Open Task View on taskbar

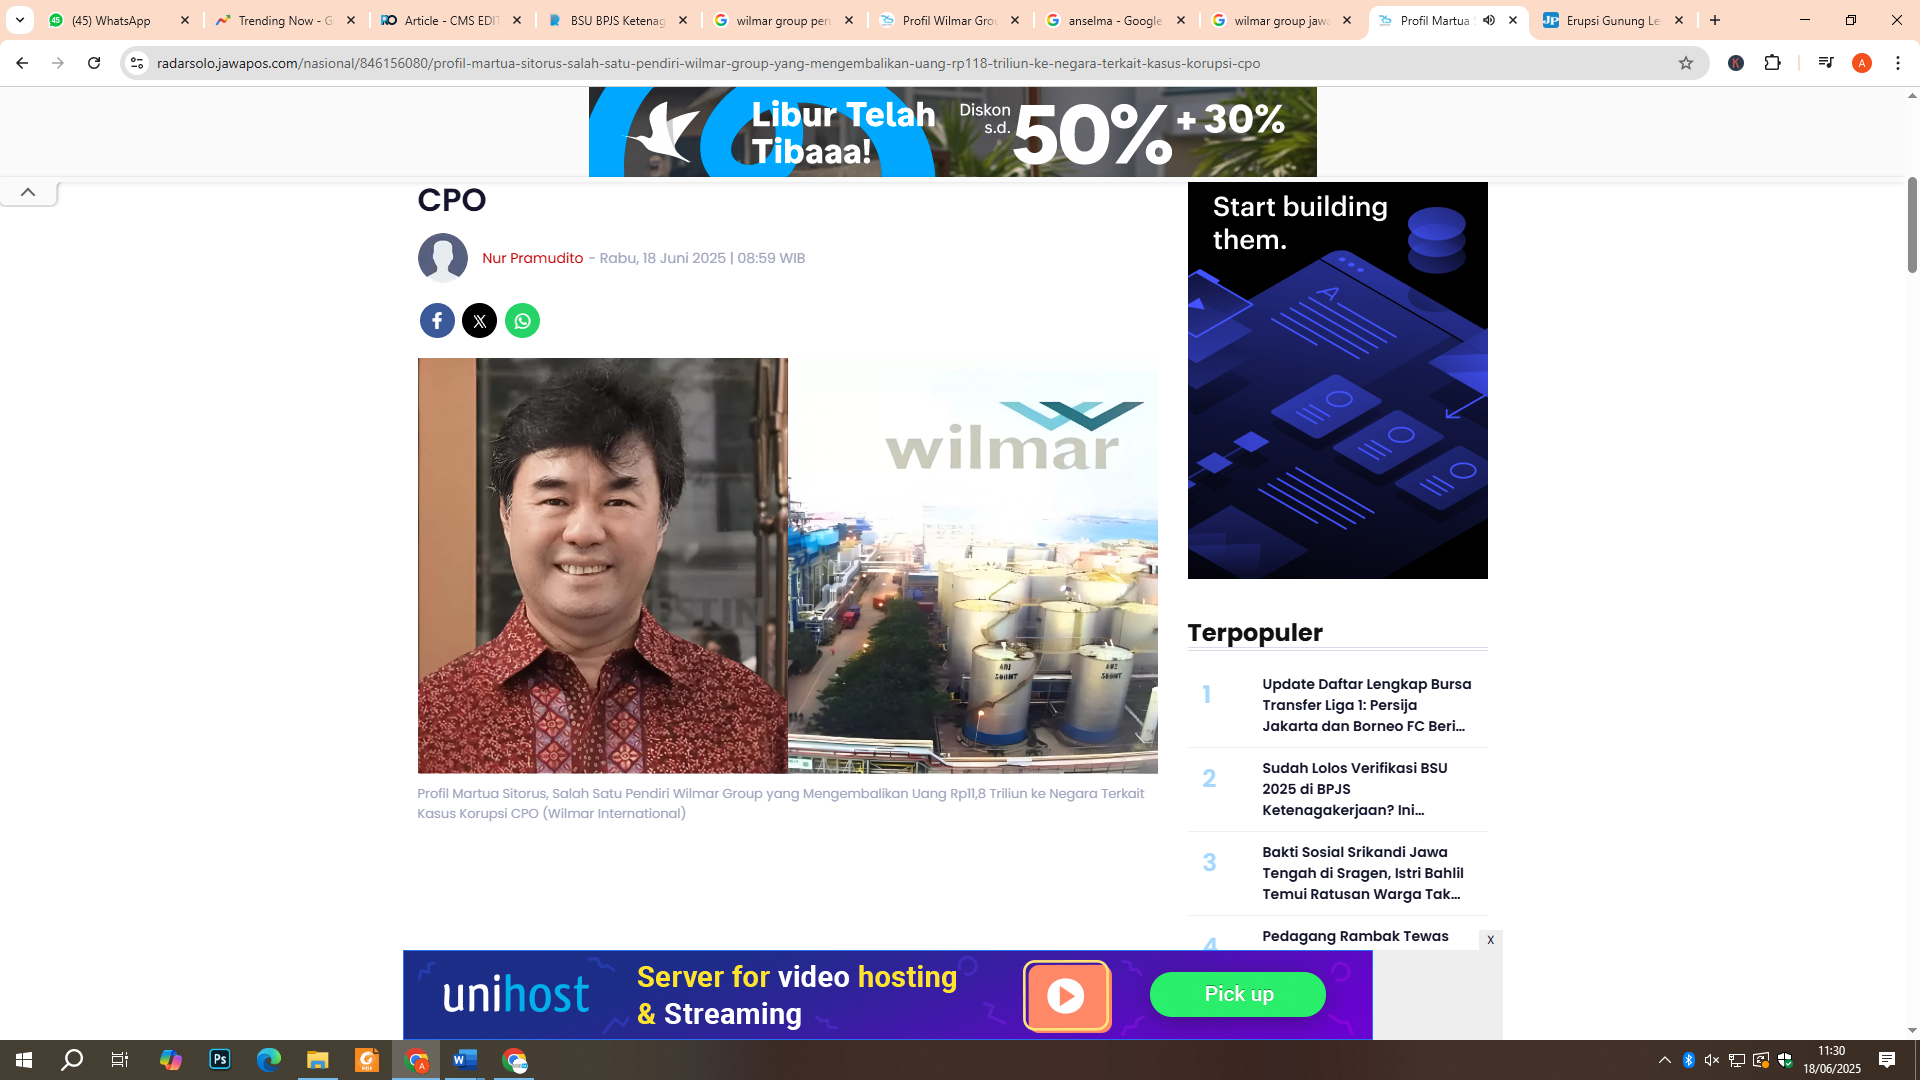click(120, 1060)
